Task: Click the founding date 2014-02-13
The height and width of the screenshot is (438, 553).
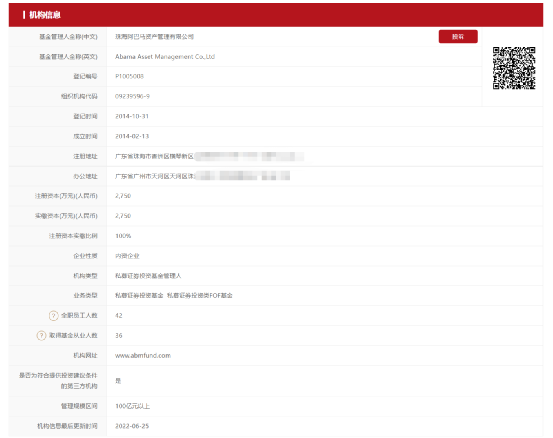Action: [x=132, y=136]
